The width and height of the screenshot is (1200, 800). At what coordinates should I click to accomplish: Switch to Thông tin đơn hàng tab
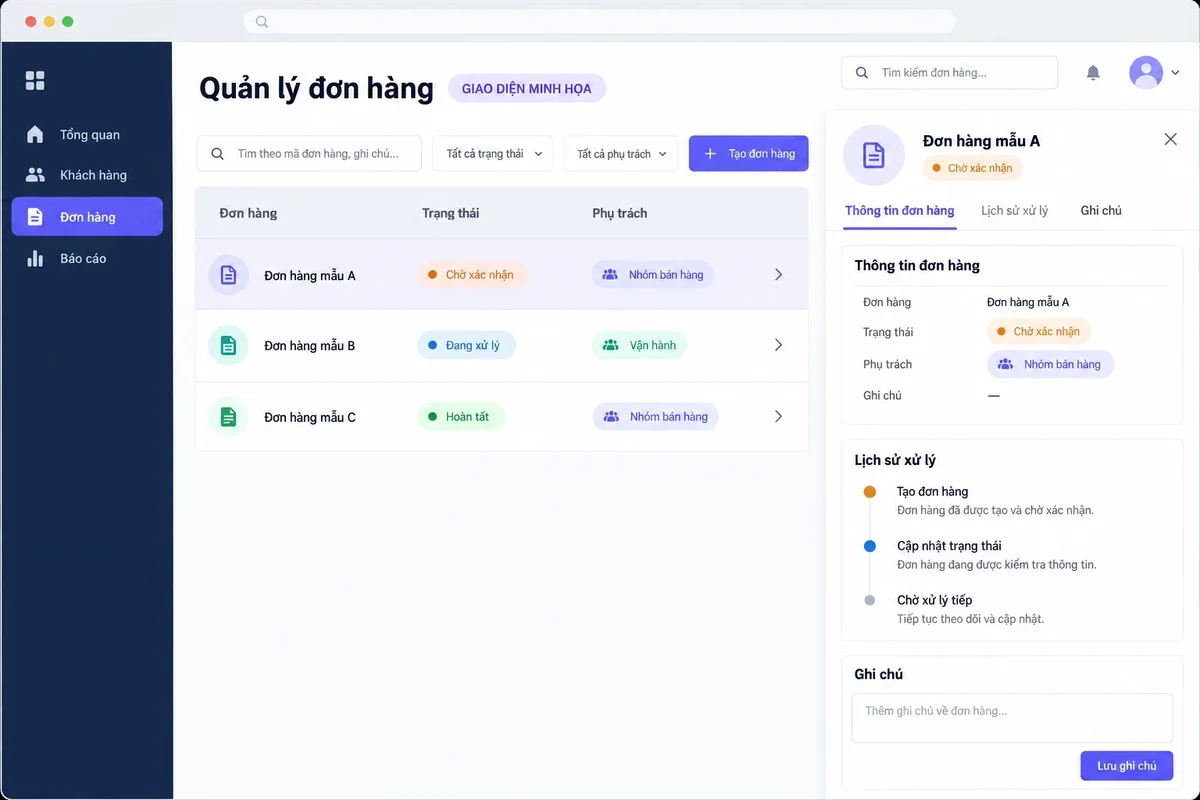(899, 211)
